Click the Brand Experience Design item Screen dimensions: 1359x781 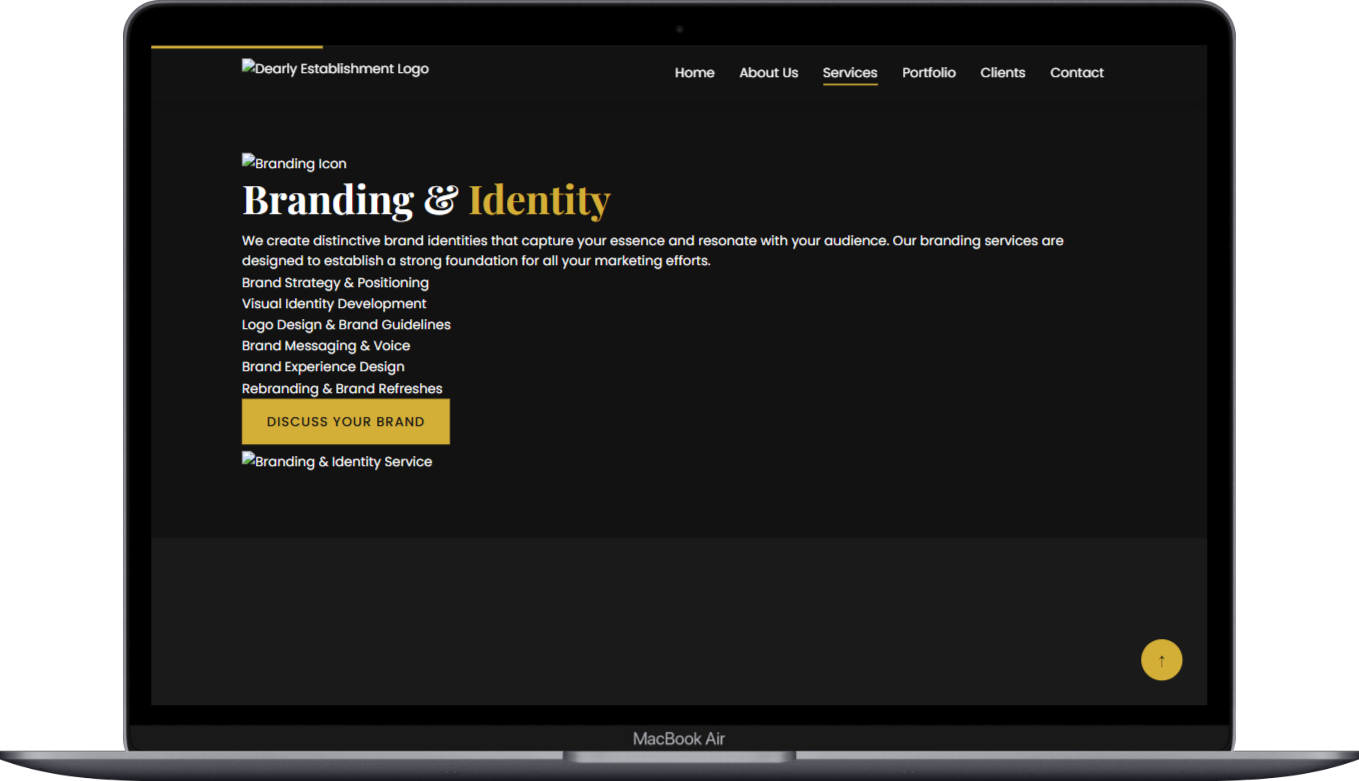pos(323,367)
